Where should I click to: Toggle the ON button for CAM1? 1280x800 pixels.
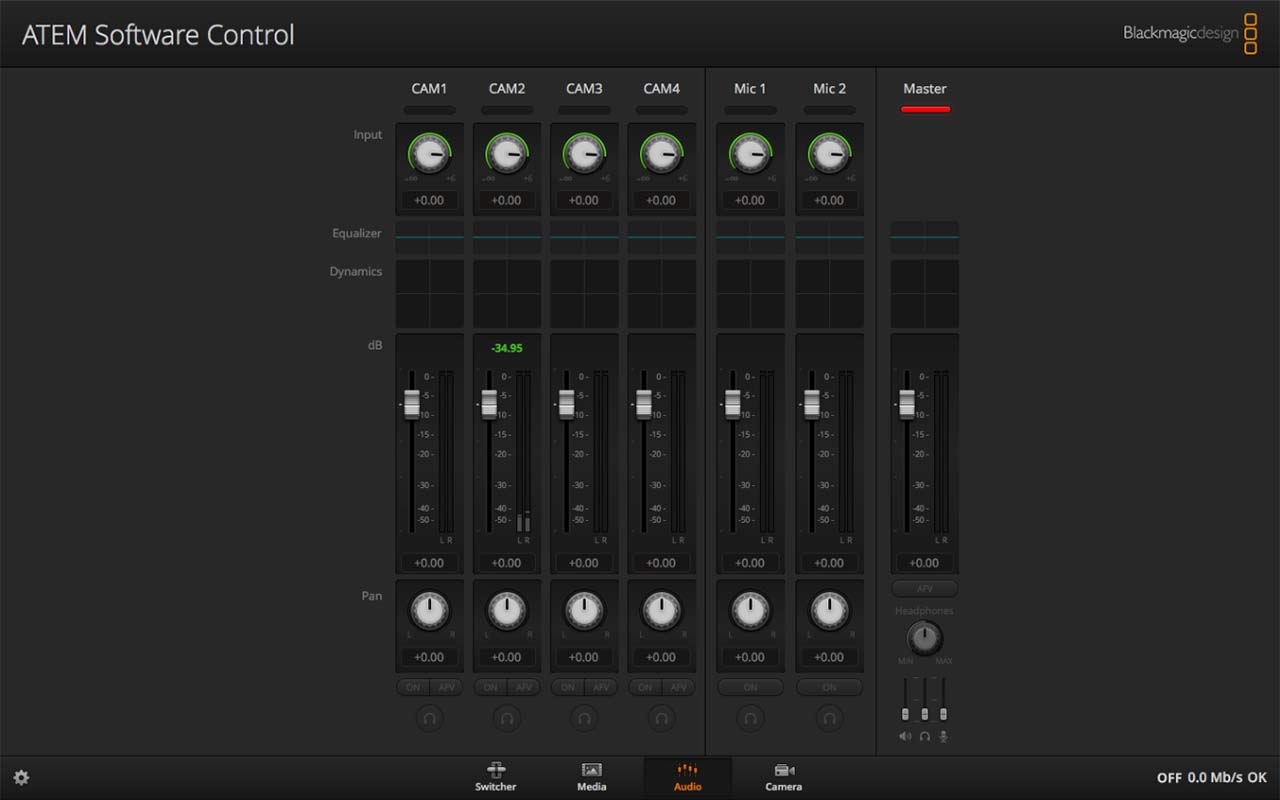413,687
